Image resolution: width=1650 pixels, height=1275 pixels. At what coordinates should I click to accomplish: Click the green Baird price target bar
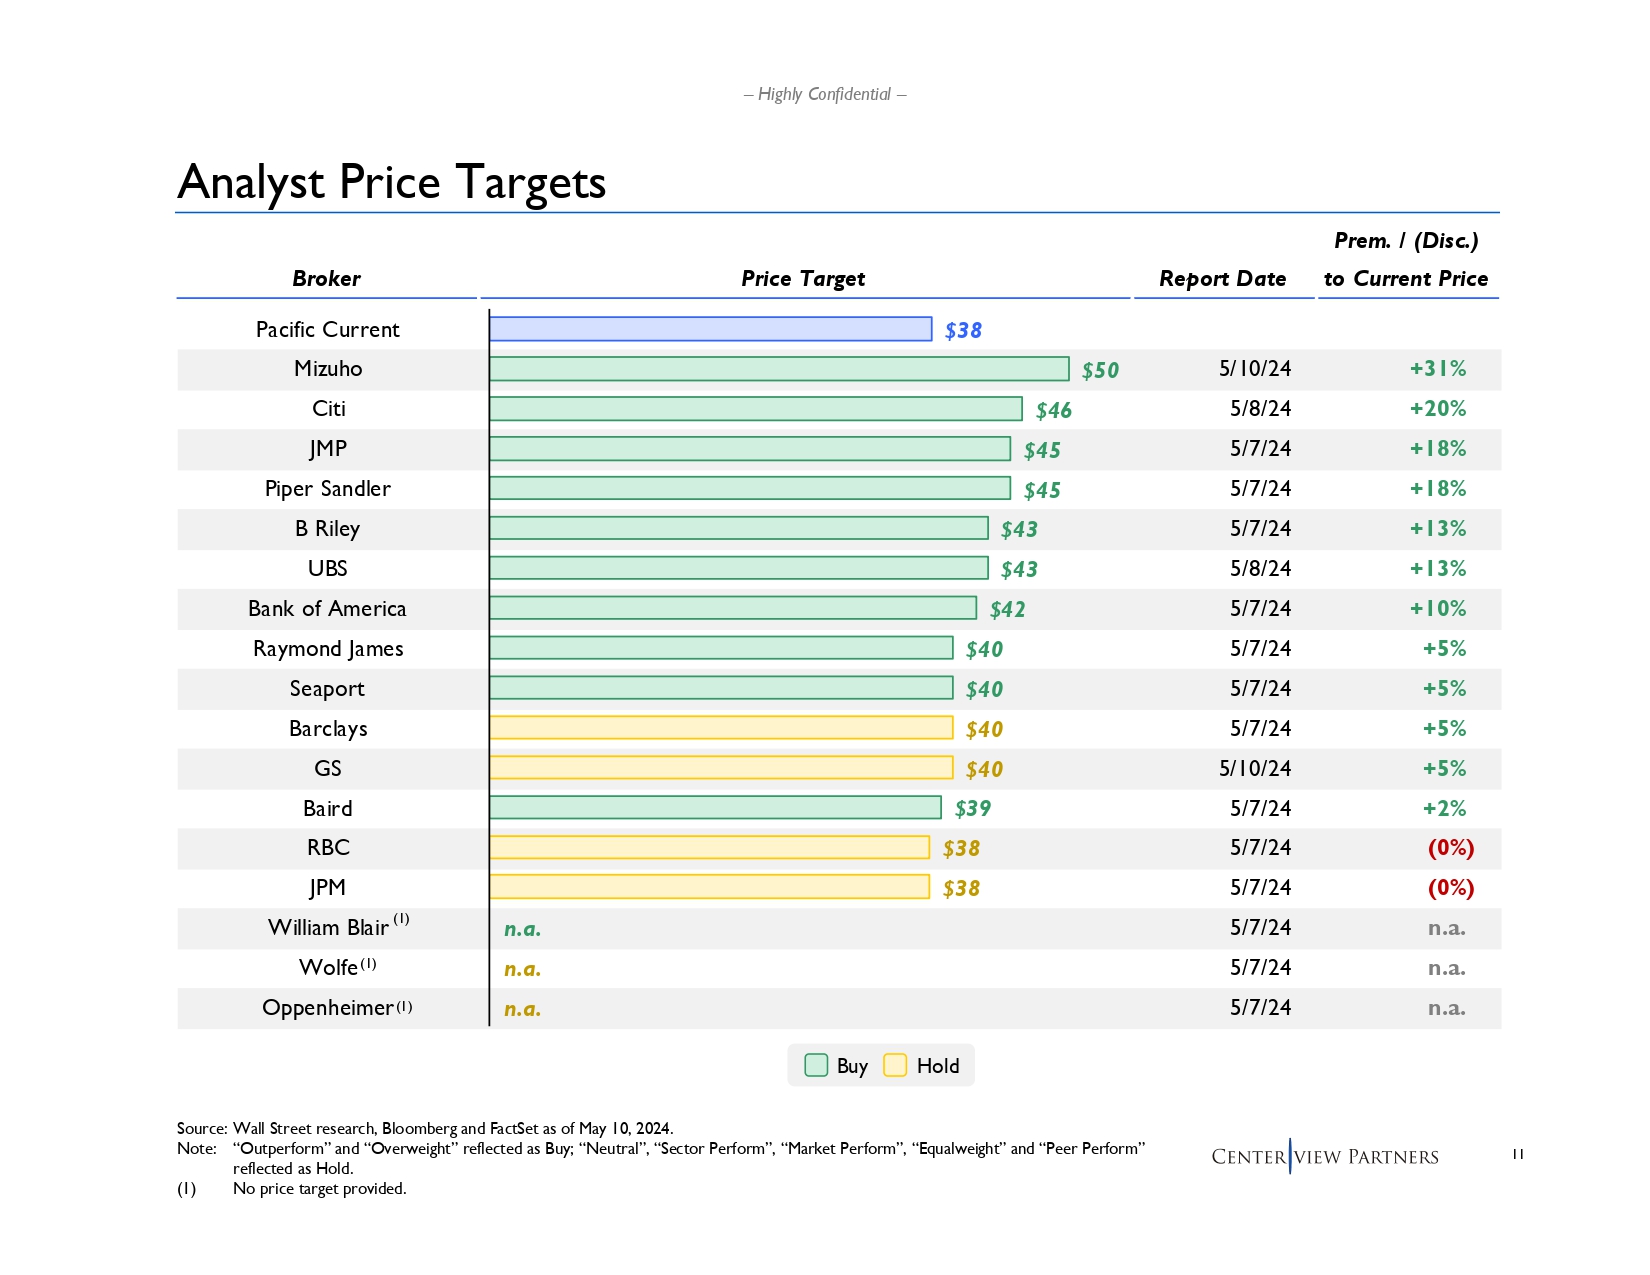point(716,808)
